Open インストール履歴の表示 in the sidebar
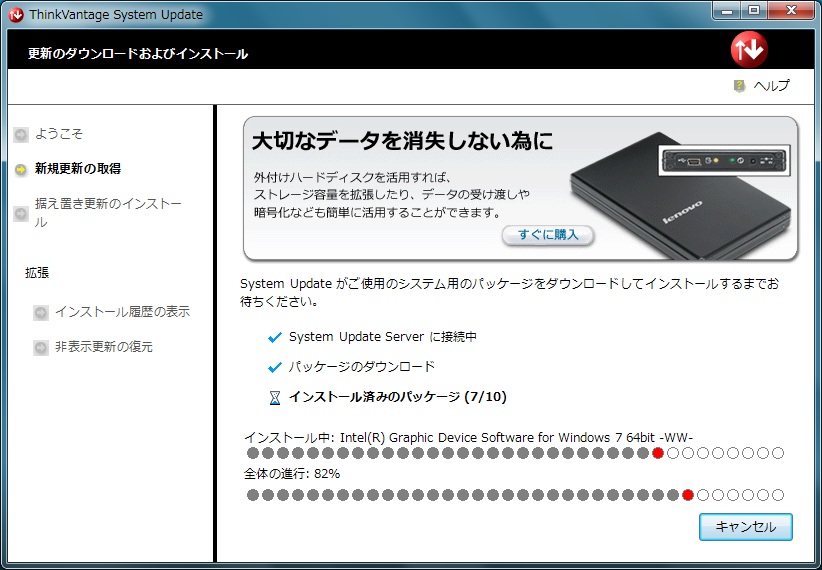This screenshot has height=570, width=822. tap(123, 311)
